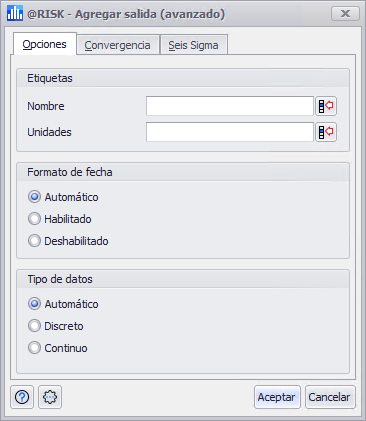This screenshot has width=366, height=421.
Task: Select Automático under Formato de fecha
Action: pyautogui.click(x=63, y=197)
